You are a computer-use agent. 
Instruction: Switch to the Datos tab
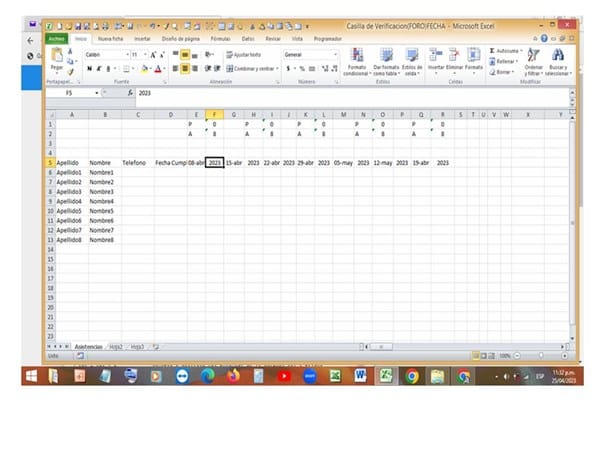(x=248, y=39)
